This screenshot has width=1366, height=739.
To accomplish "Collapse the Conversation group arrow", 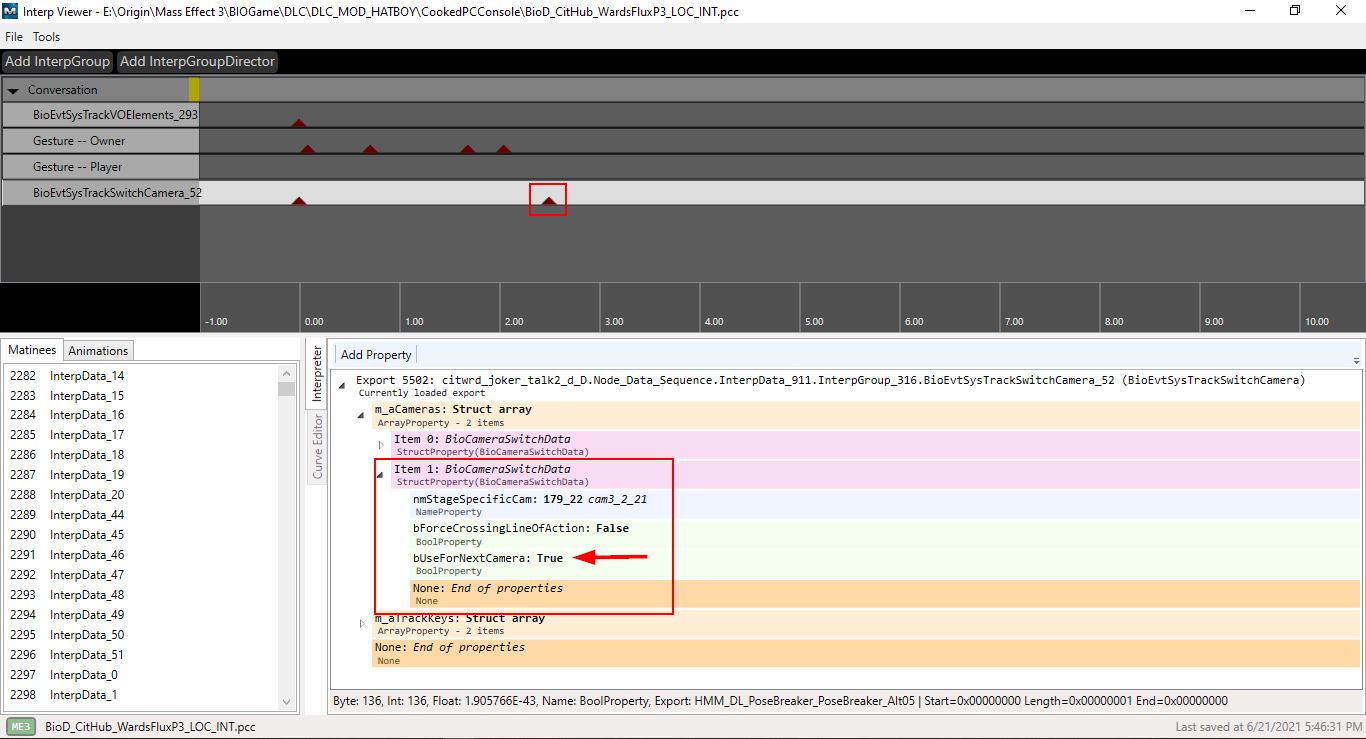I will pyautogui.click(x=13, y=90).
